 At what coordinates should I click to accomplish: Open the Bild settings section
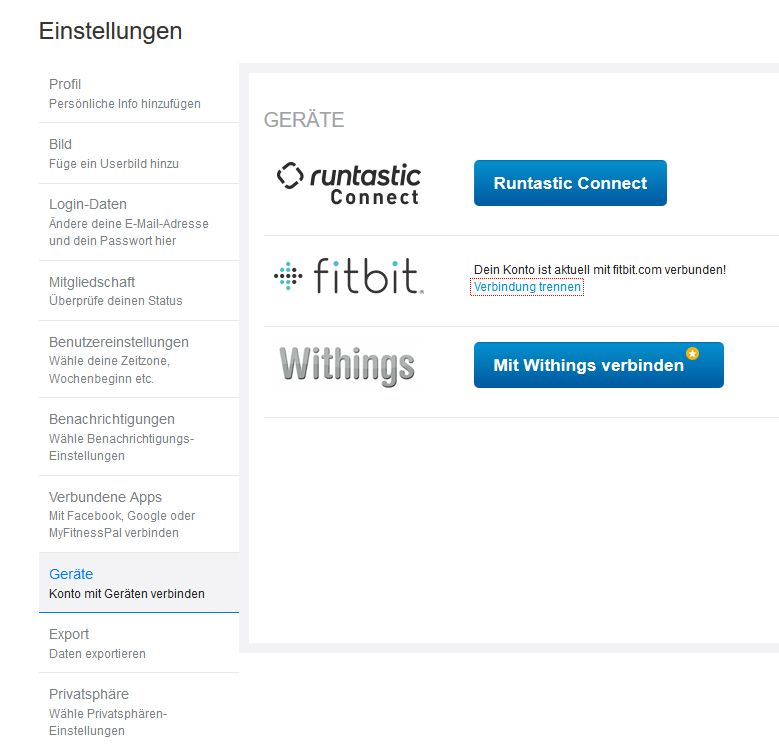(139, 153)
